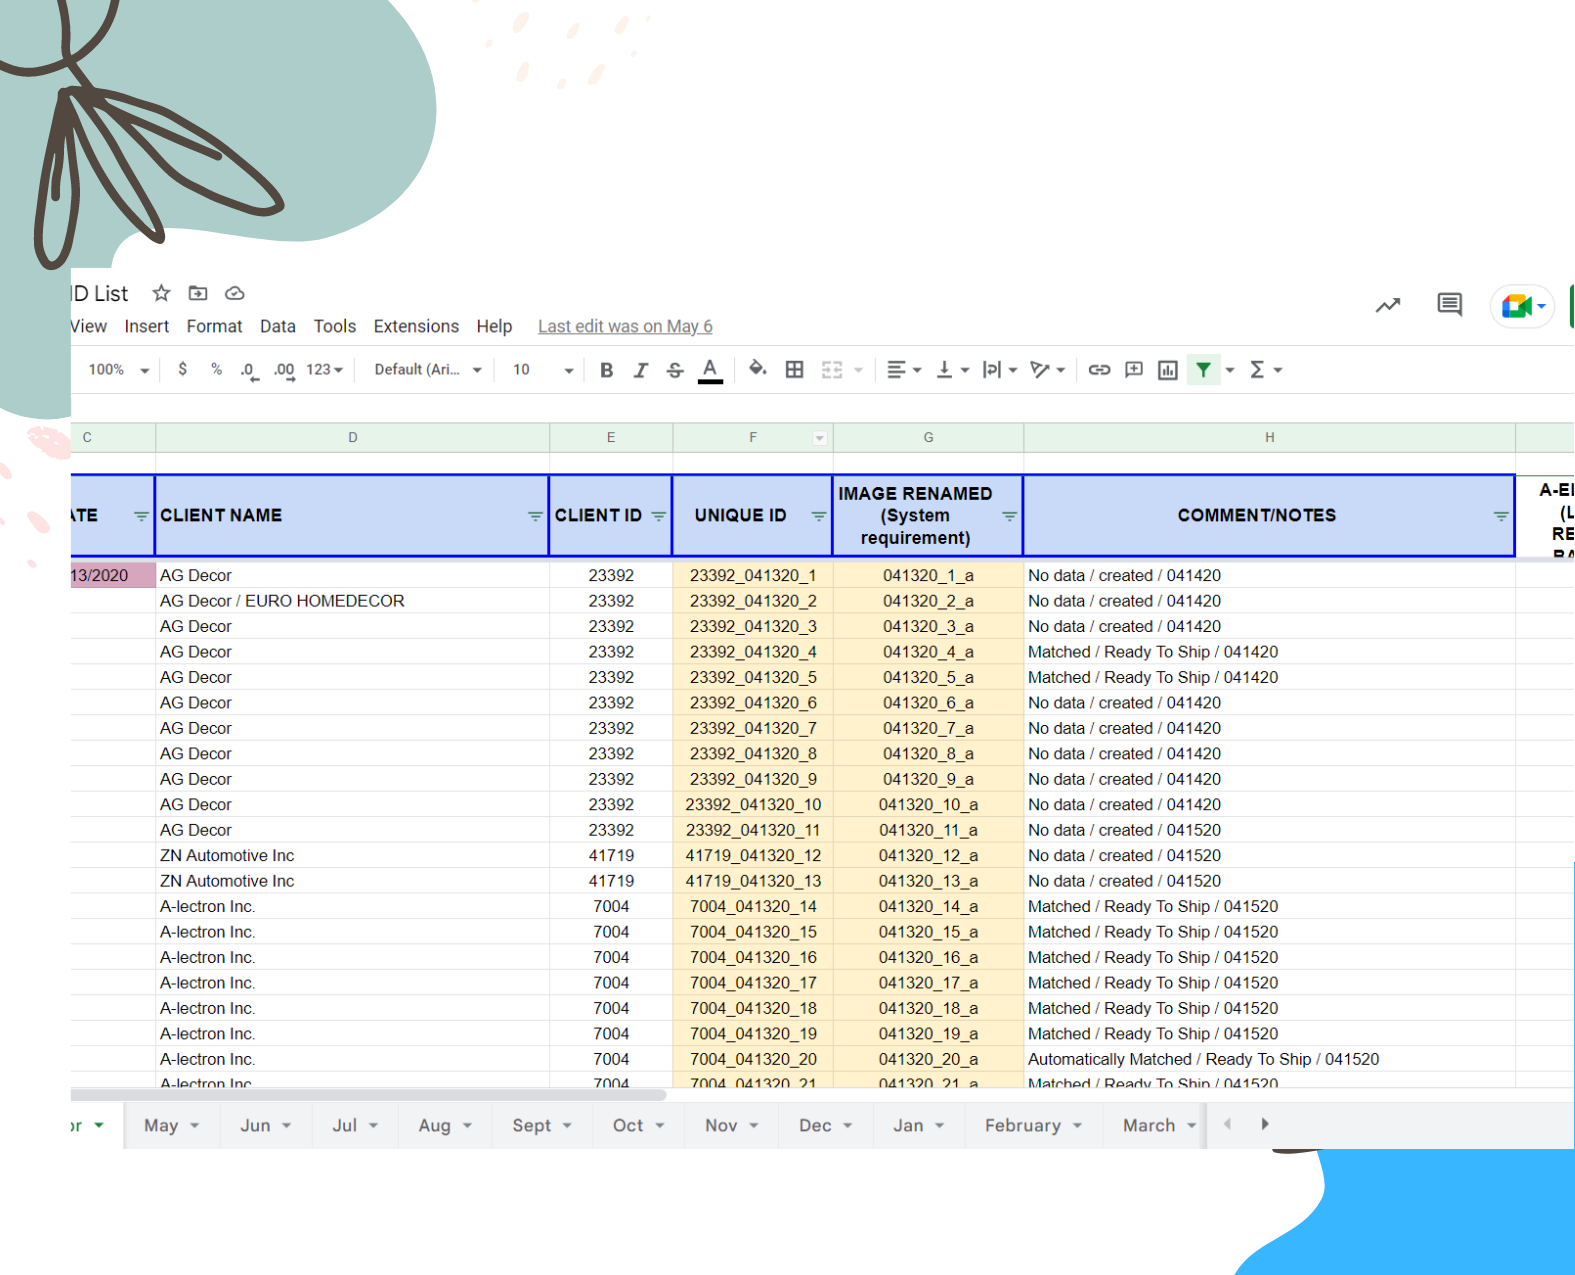Click the 'Last edit was on May 6' link
The width and height of the screenshot is (1575, 1275).
625,326
